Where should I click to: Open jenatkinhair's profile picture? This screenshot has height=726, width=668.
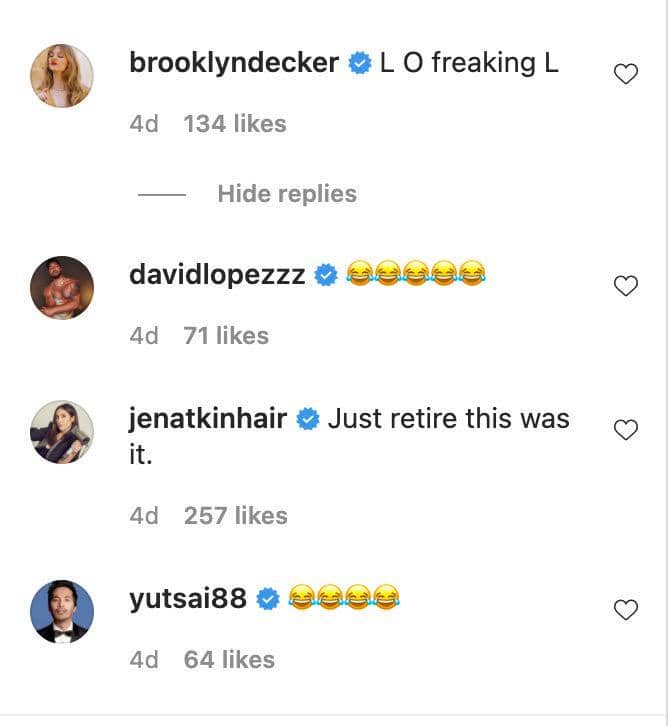(62, 432)
